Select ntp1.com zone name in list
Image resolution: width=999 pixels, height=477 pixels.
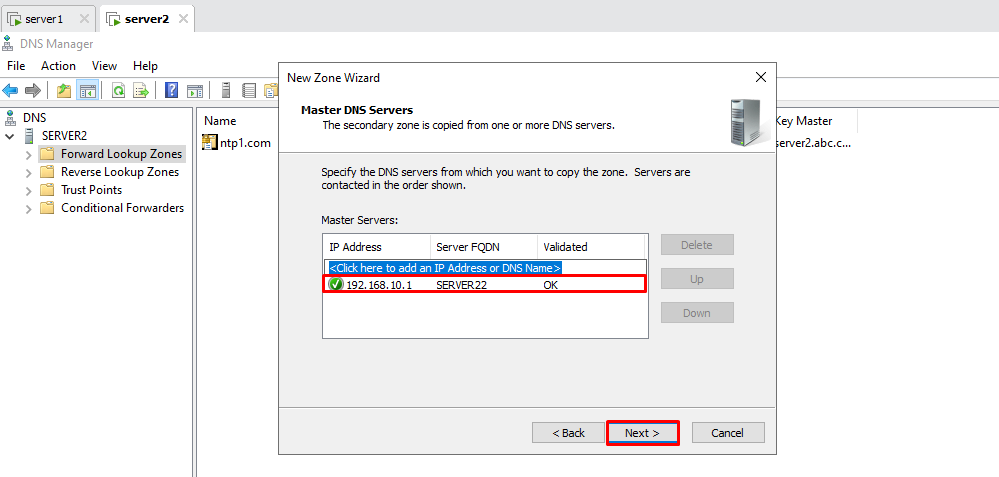tap(245, 143)
